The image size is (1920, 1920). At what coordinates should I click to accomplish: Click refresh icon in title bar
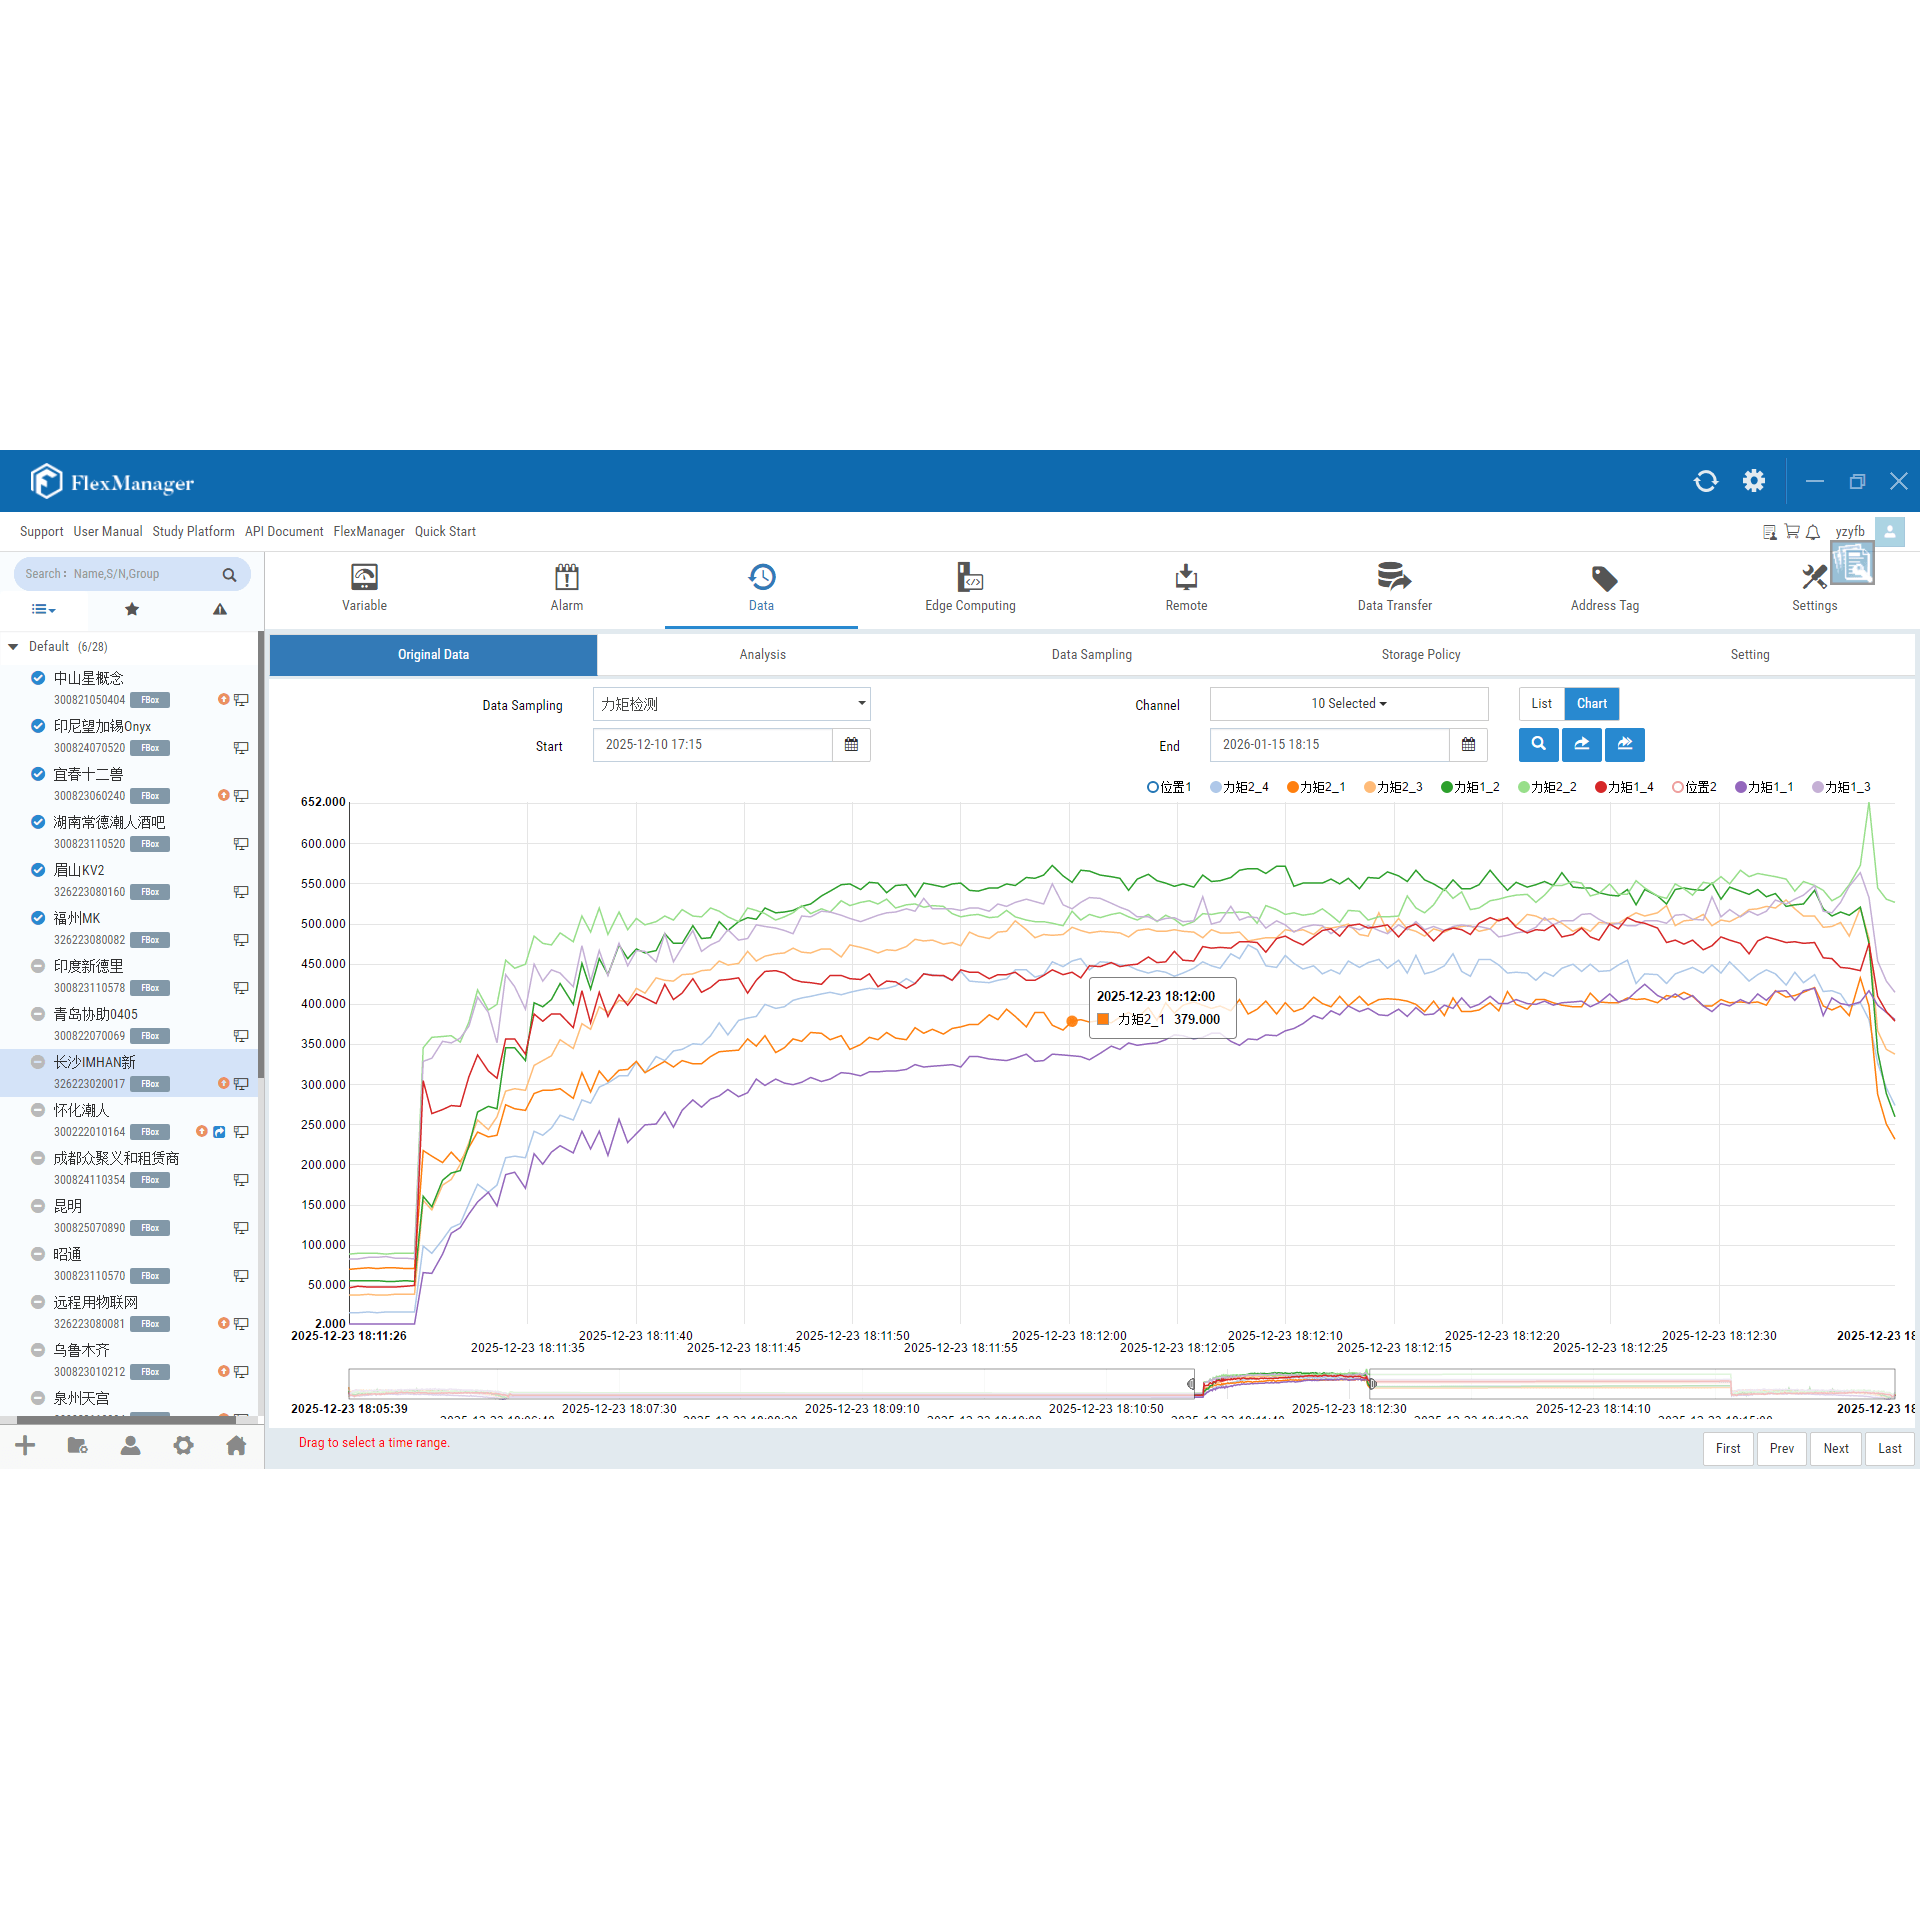[1705, 481]
